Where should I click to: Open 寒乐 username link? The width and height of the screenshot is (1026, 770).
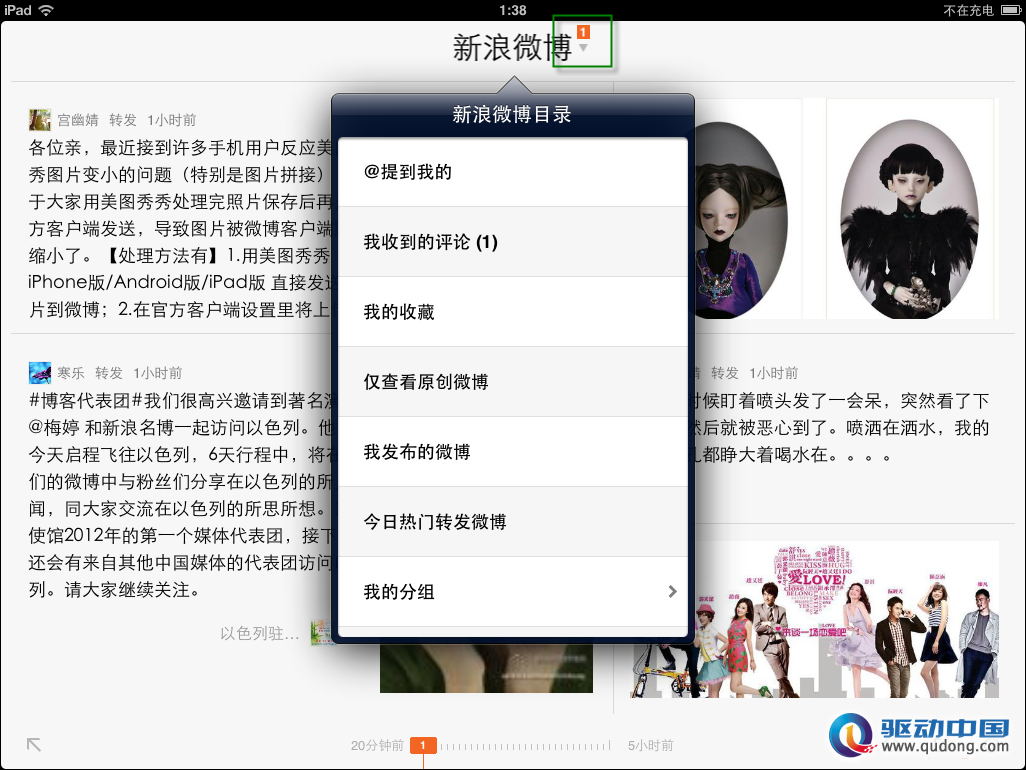71,373
